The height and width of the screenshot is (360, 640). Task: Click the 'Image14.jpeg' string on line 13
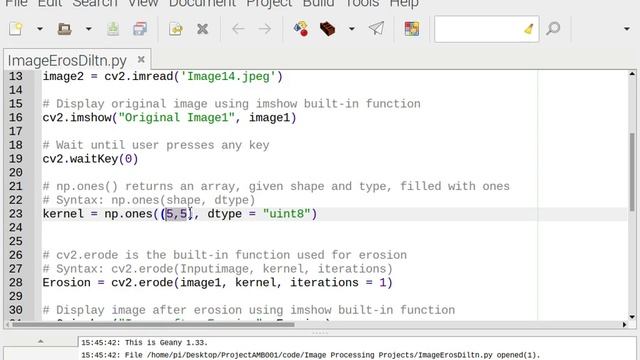228,77
